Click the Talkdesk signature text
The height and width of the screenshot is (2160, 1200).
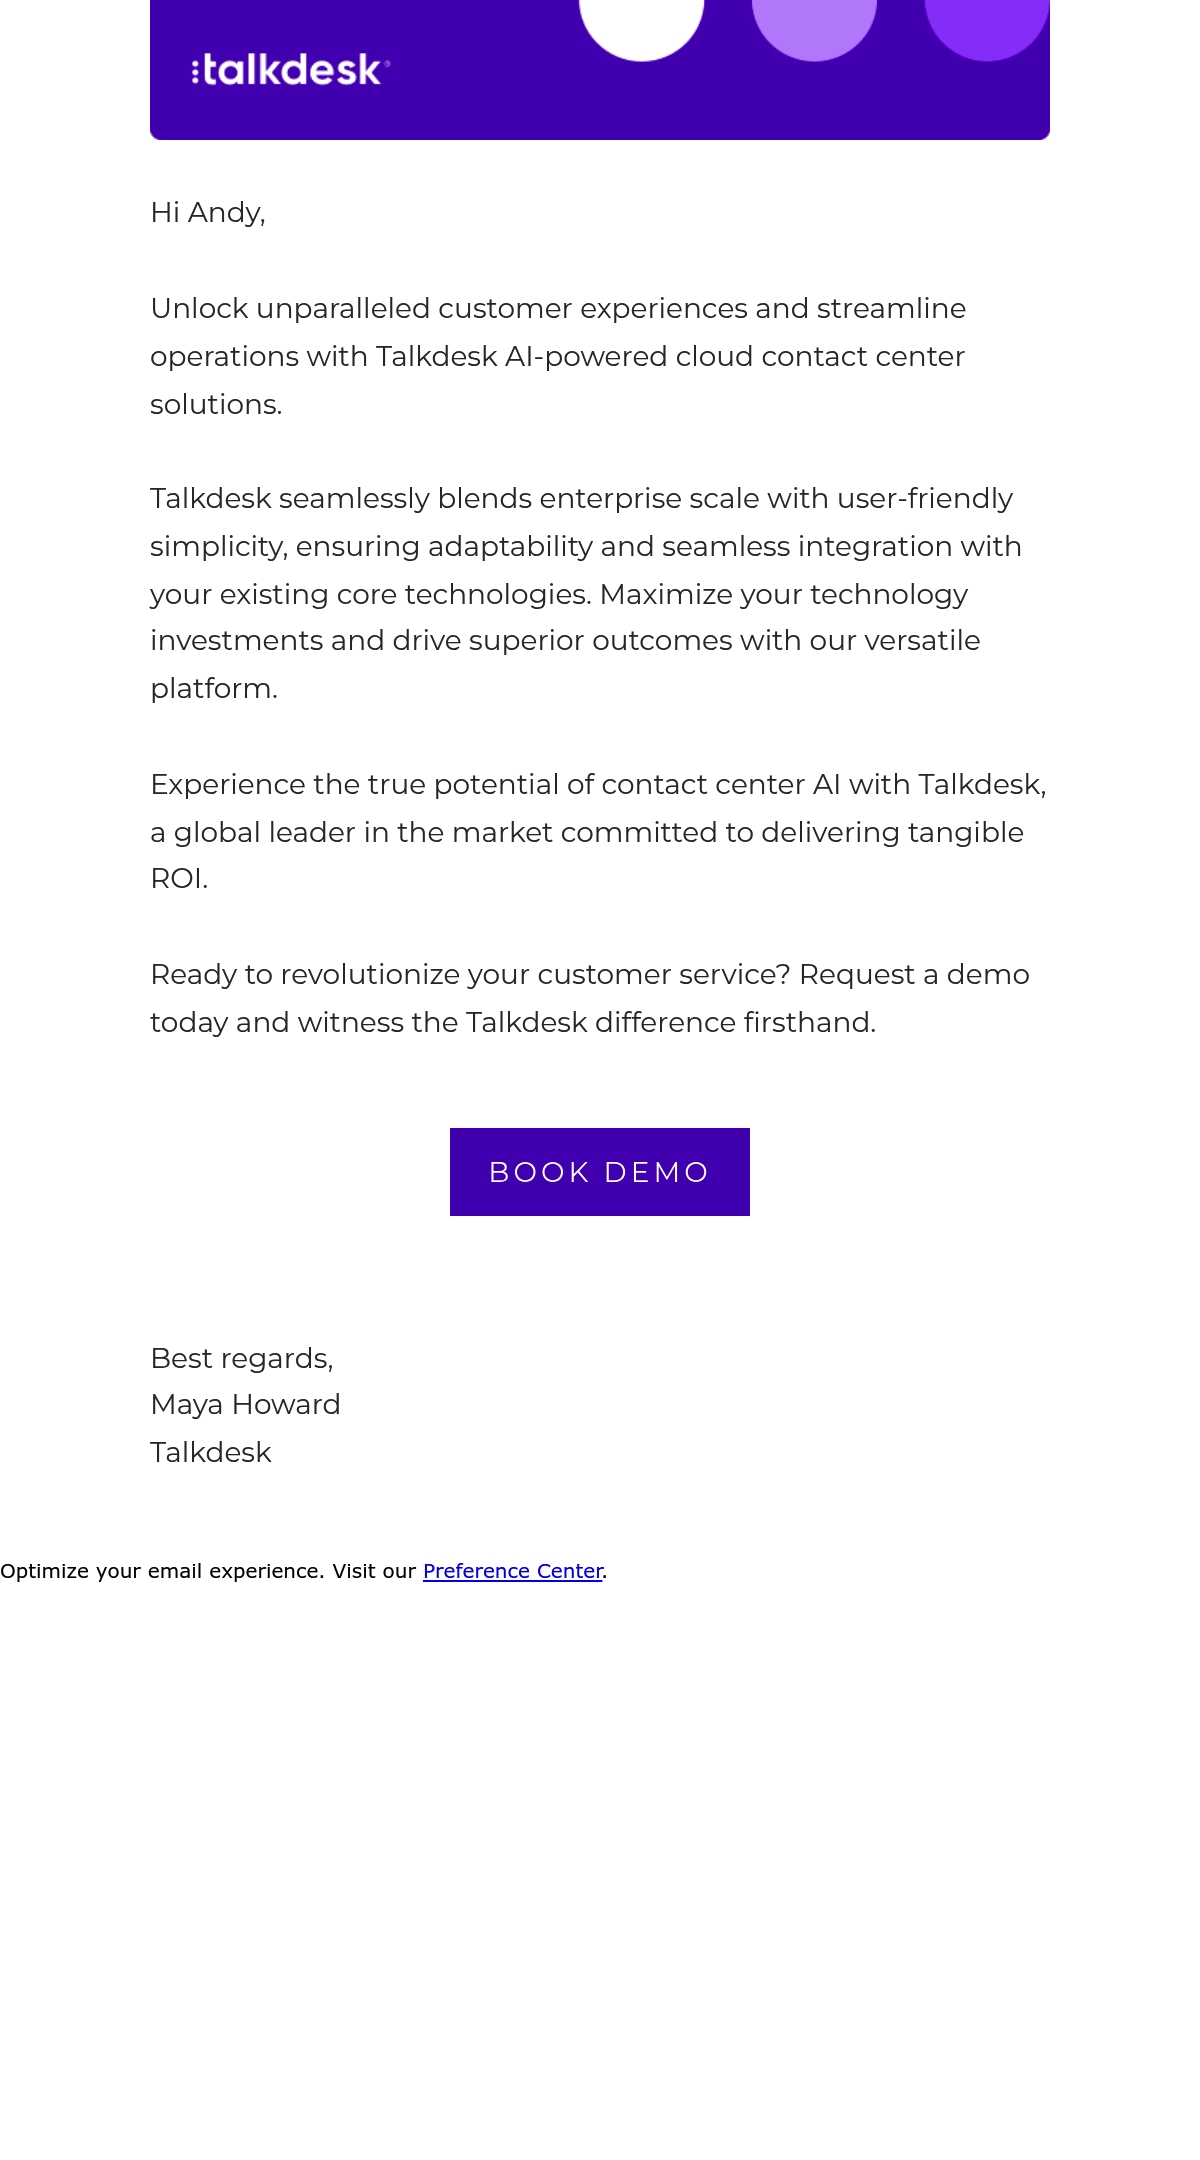pos(211,1452)
